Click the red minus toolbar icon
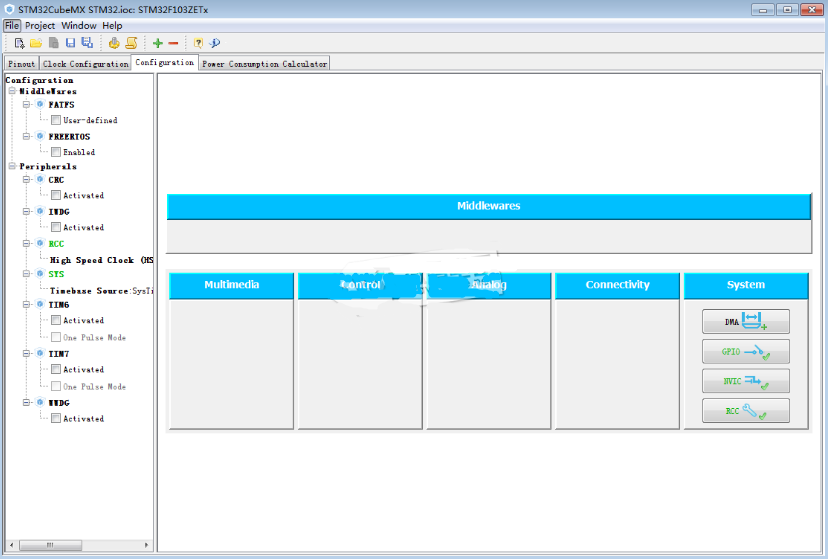This screenshot has height=559, width=828. [x=173, y=43]
